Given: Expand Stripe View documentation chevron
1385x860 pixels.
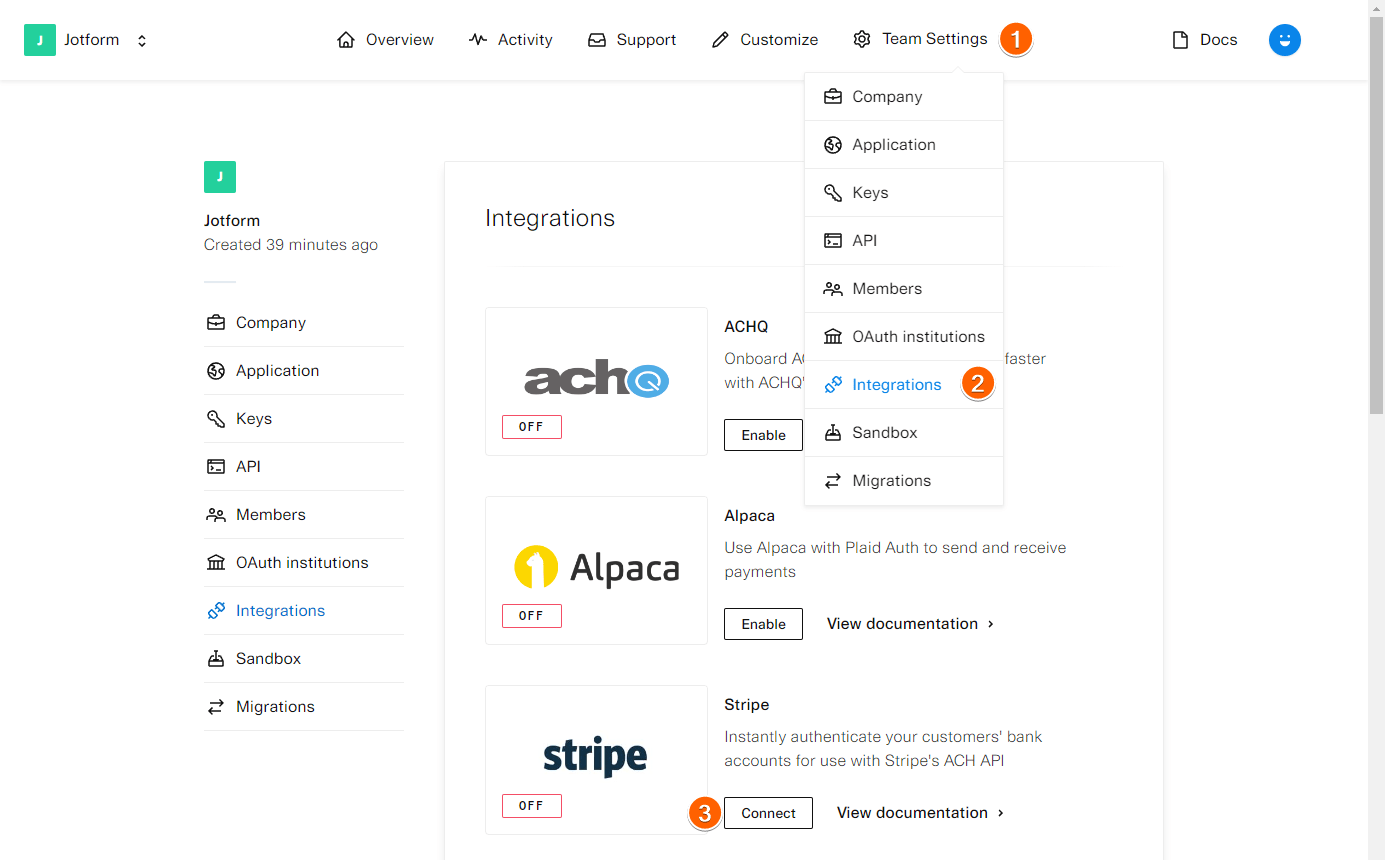Looking at the screenshot, I should click(1001, 813).
